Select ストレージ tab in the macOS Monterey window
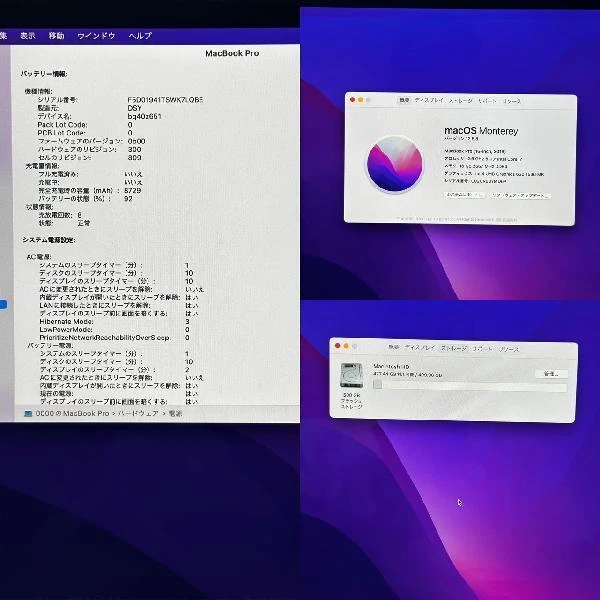The height and width of the screenshot is (600, 600). 460,101
